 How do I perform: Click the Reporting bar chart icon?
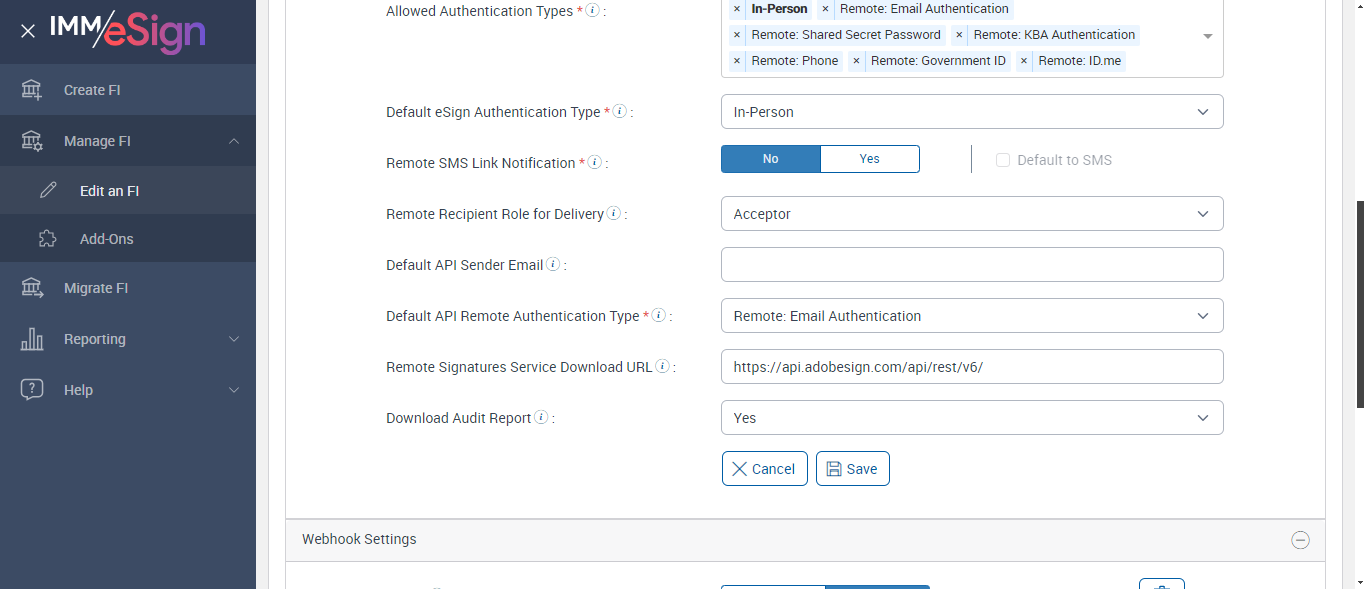point(32,339)
